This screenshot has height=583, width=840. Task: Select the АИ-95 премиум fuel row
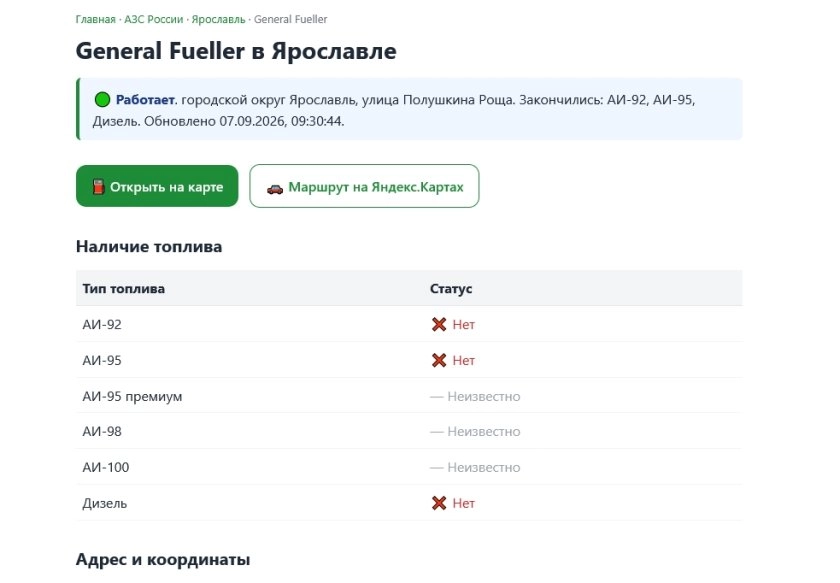coord(409,396)
